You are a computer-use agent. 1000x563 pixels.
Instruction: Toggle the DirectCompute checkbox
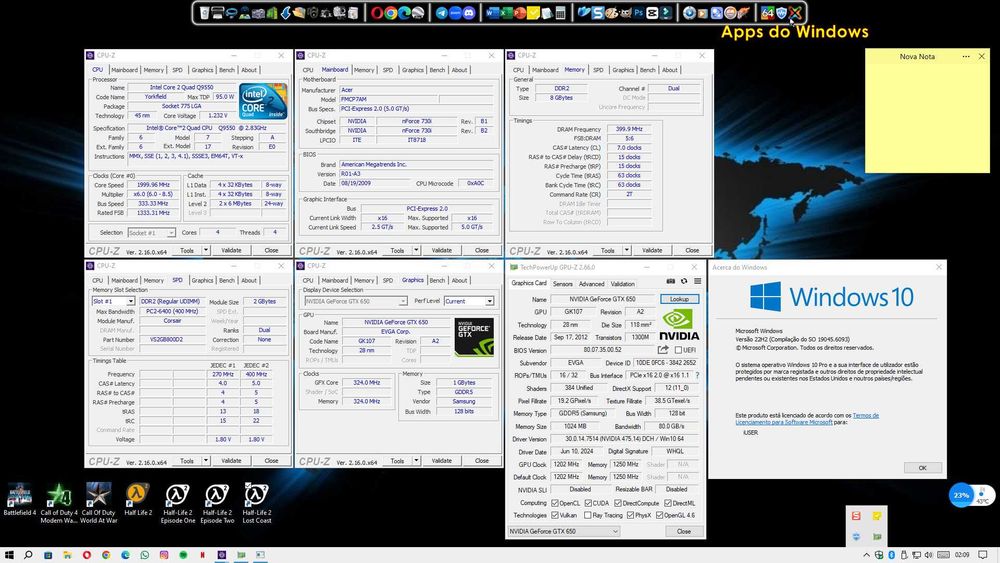coord(617,503)
